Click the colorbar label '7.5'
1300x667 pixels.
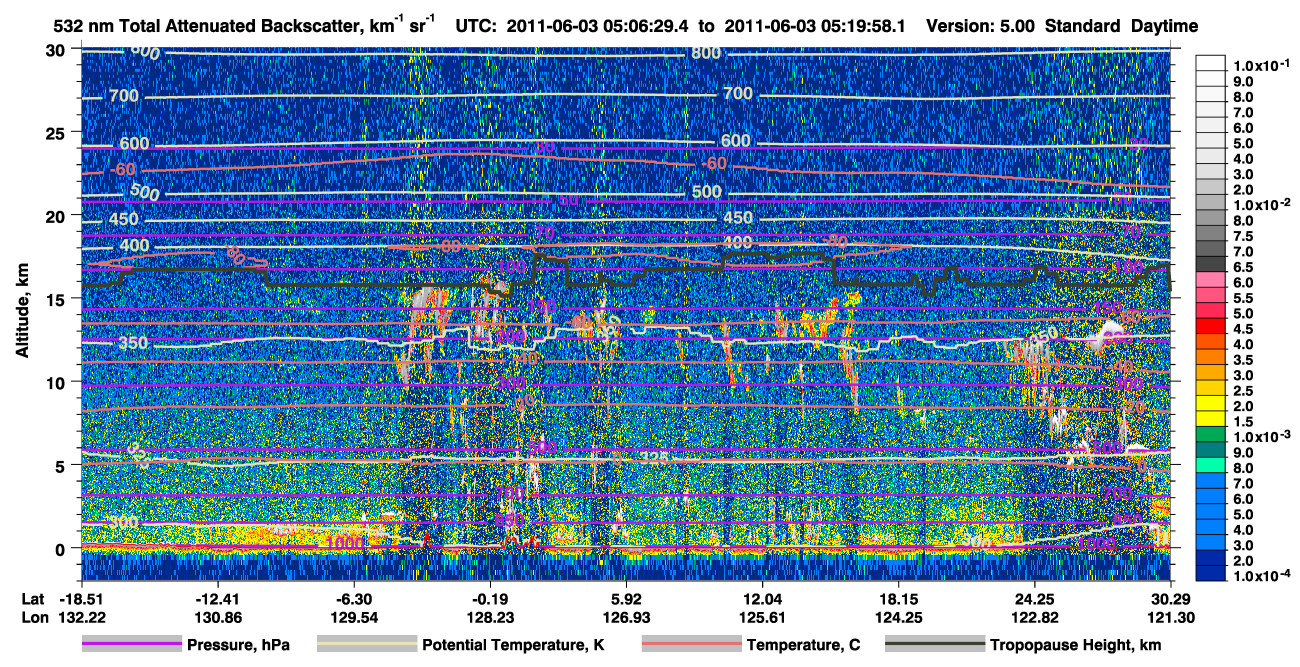[1243, 236]
